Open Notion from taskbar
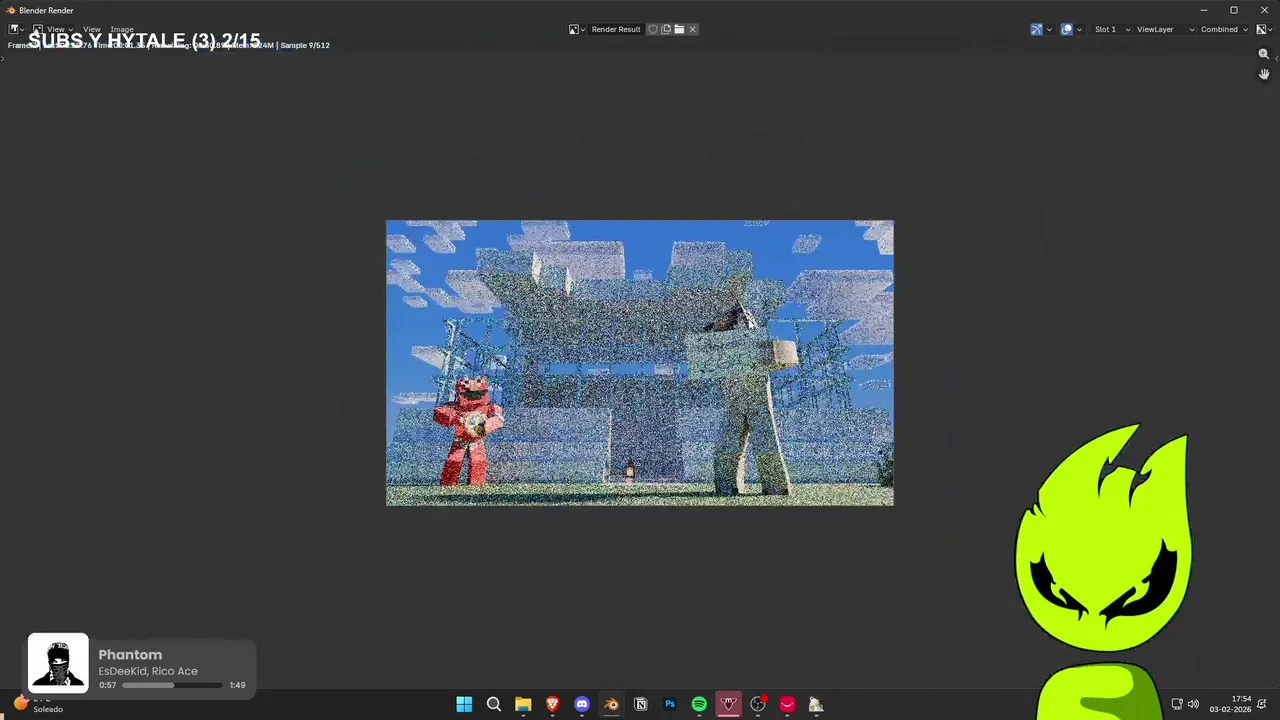The width and height of the screenshot is (1280, 720). [640, 704]
